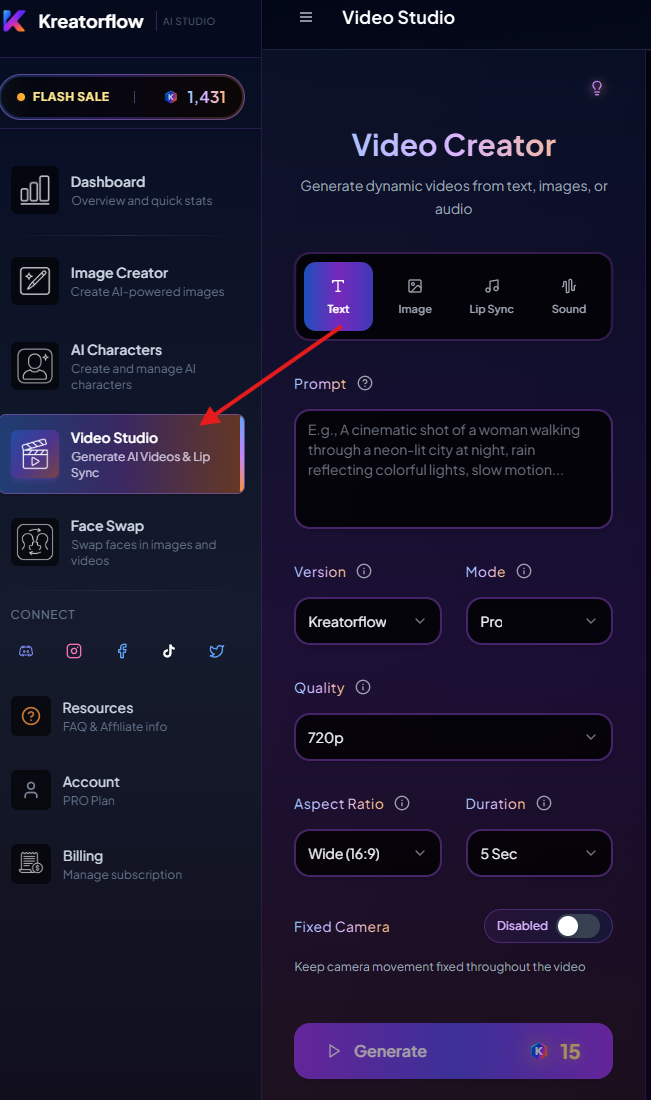
Task: Toggle the Fixed Camera switch
Action: (577, 926)
